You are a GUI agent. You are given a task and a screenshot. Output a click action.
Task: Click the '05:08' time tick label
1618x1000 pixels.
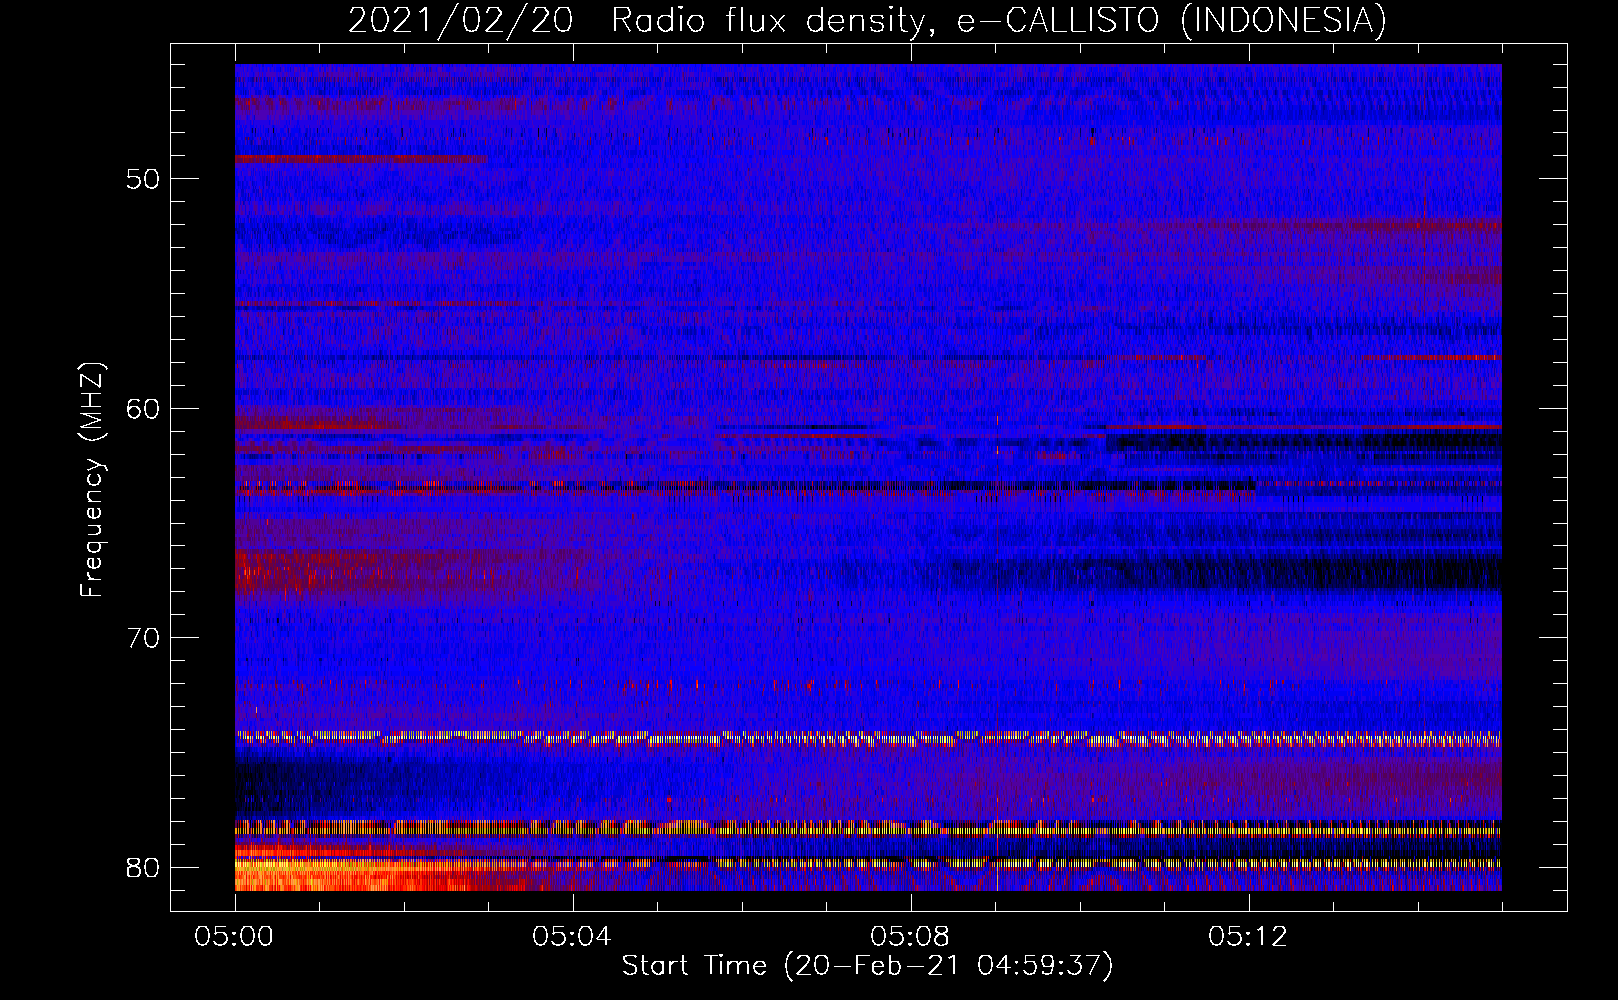pos(910,937)
